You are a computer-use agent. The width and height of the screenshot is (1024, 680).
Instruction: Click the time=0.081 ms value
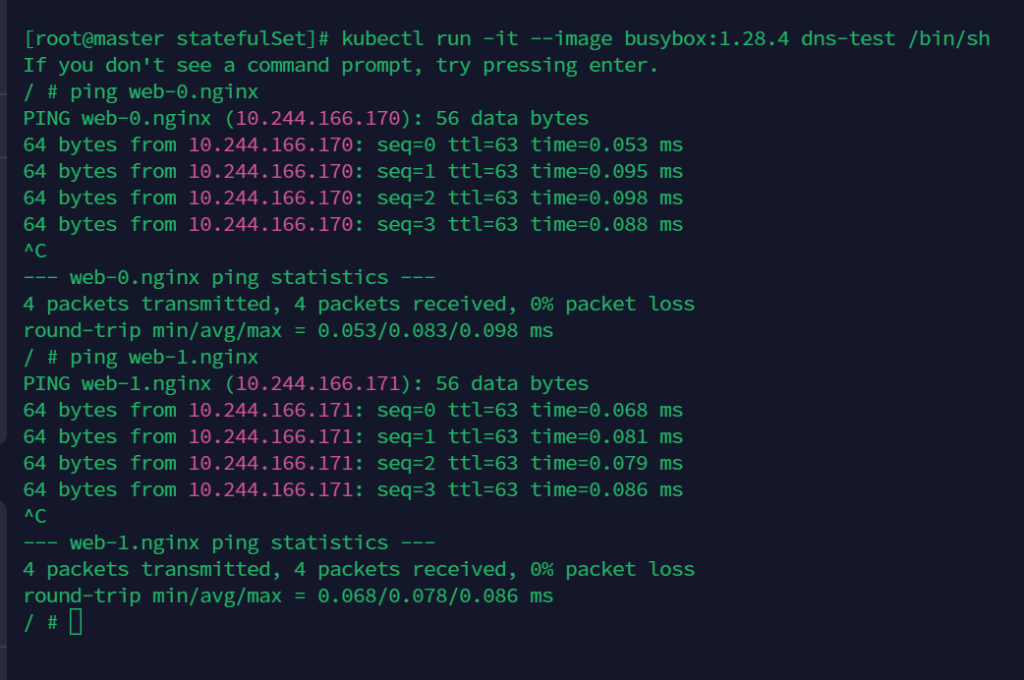pos(607,437)
